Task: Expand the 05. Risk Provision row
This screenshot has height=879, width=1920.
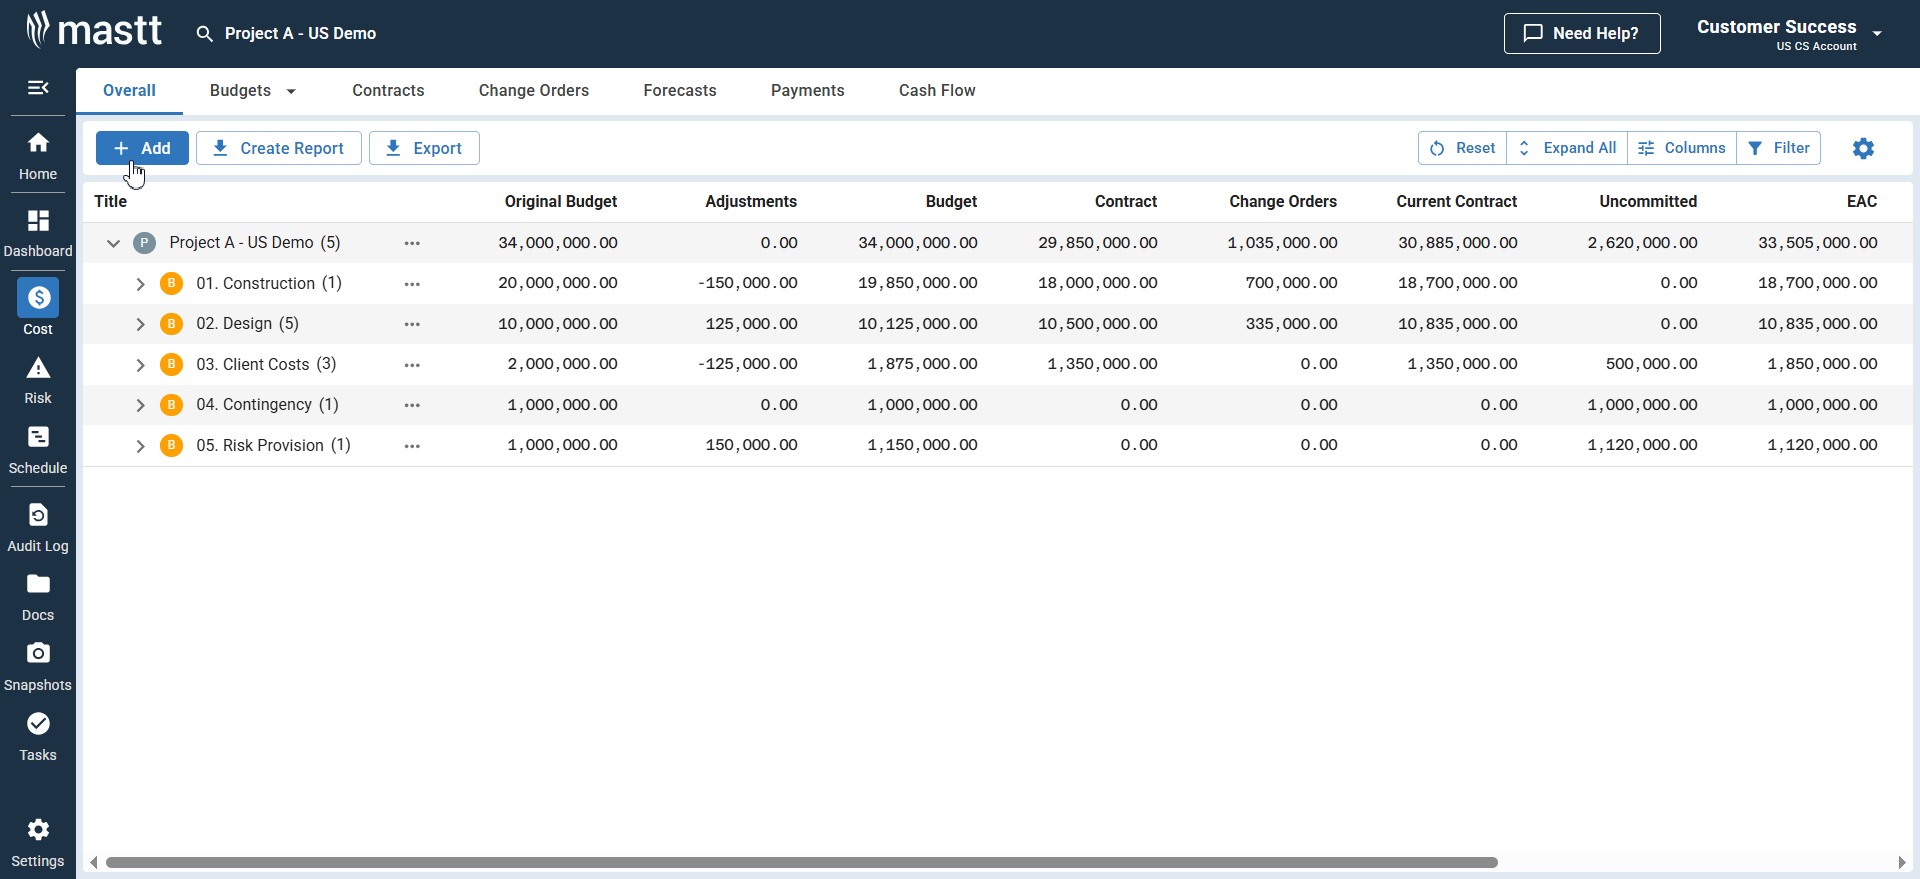Action: [140, 446]
